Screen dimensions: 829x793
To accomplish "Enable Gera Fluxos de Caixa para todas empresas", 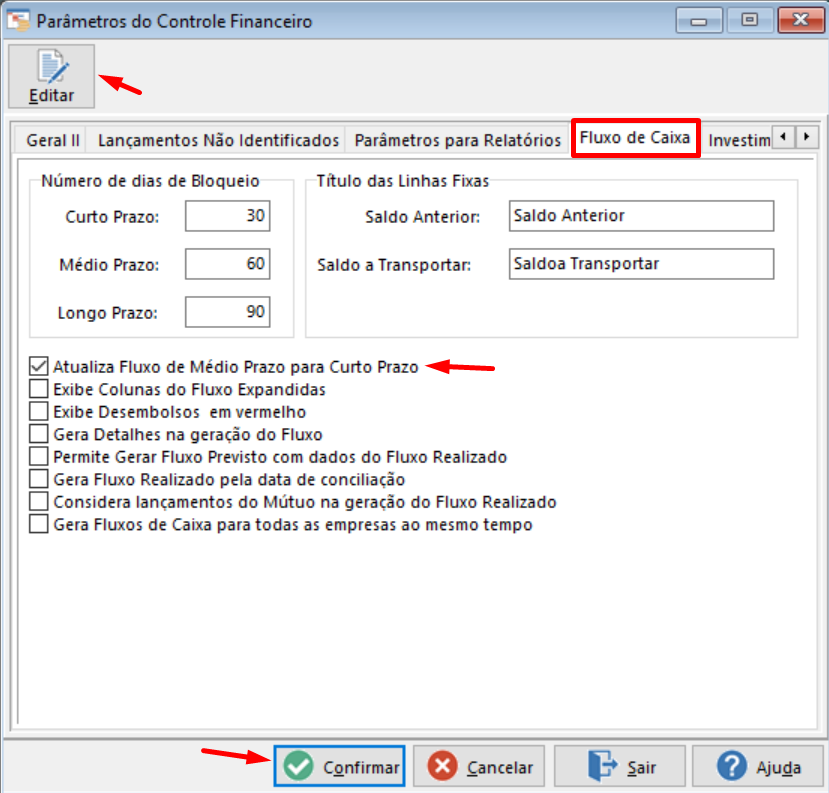I will pyautogui.click(x=39, y=524).
